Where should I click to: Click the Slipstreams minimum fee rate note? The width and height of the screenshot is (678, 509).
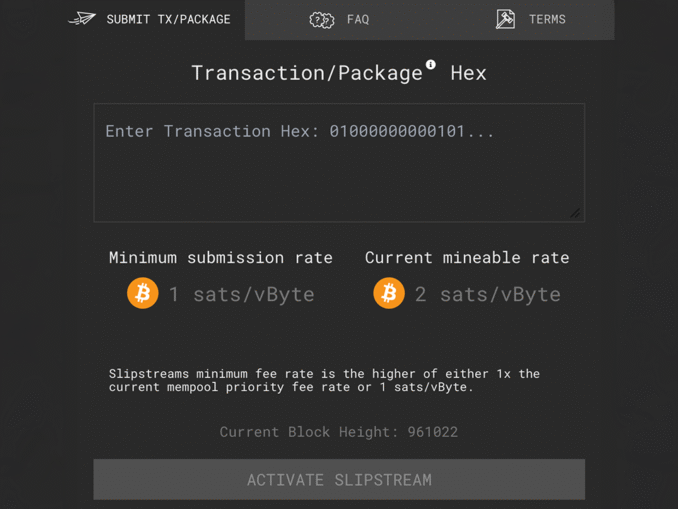324,380
